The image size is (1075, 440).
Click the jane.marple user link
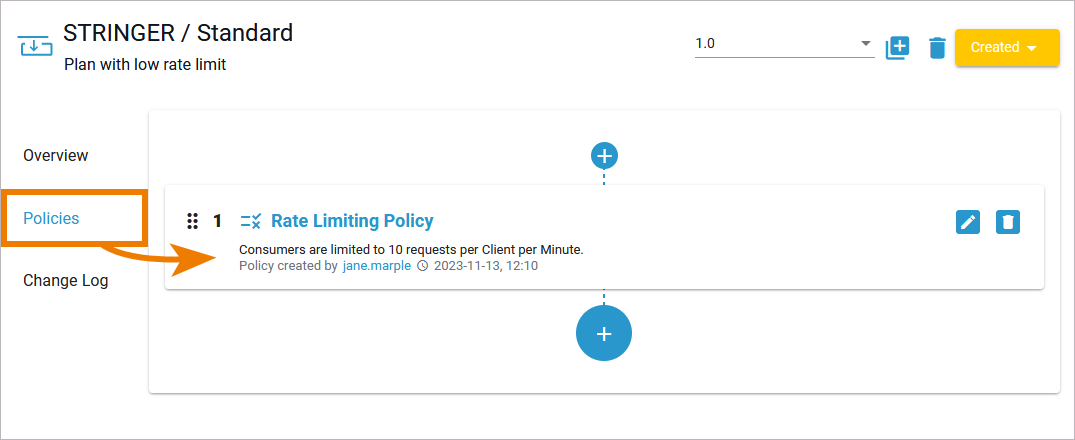[376, 266]
